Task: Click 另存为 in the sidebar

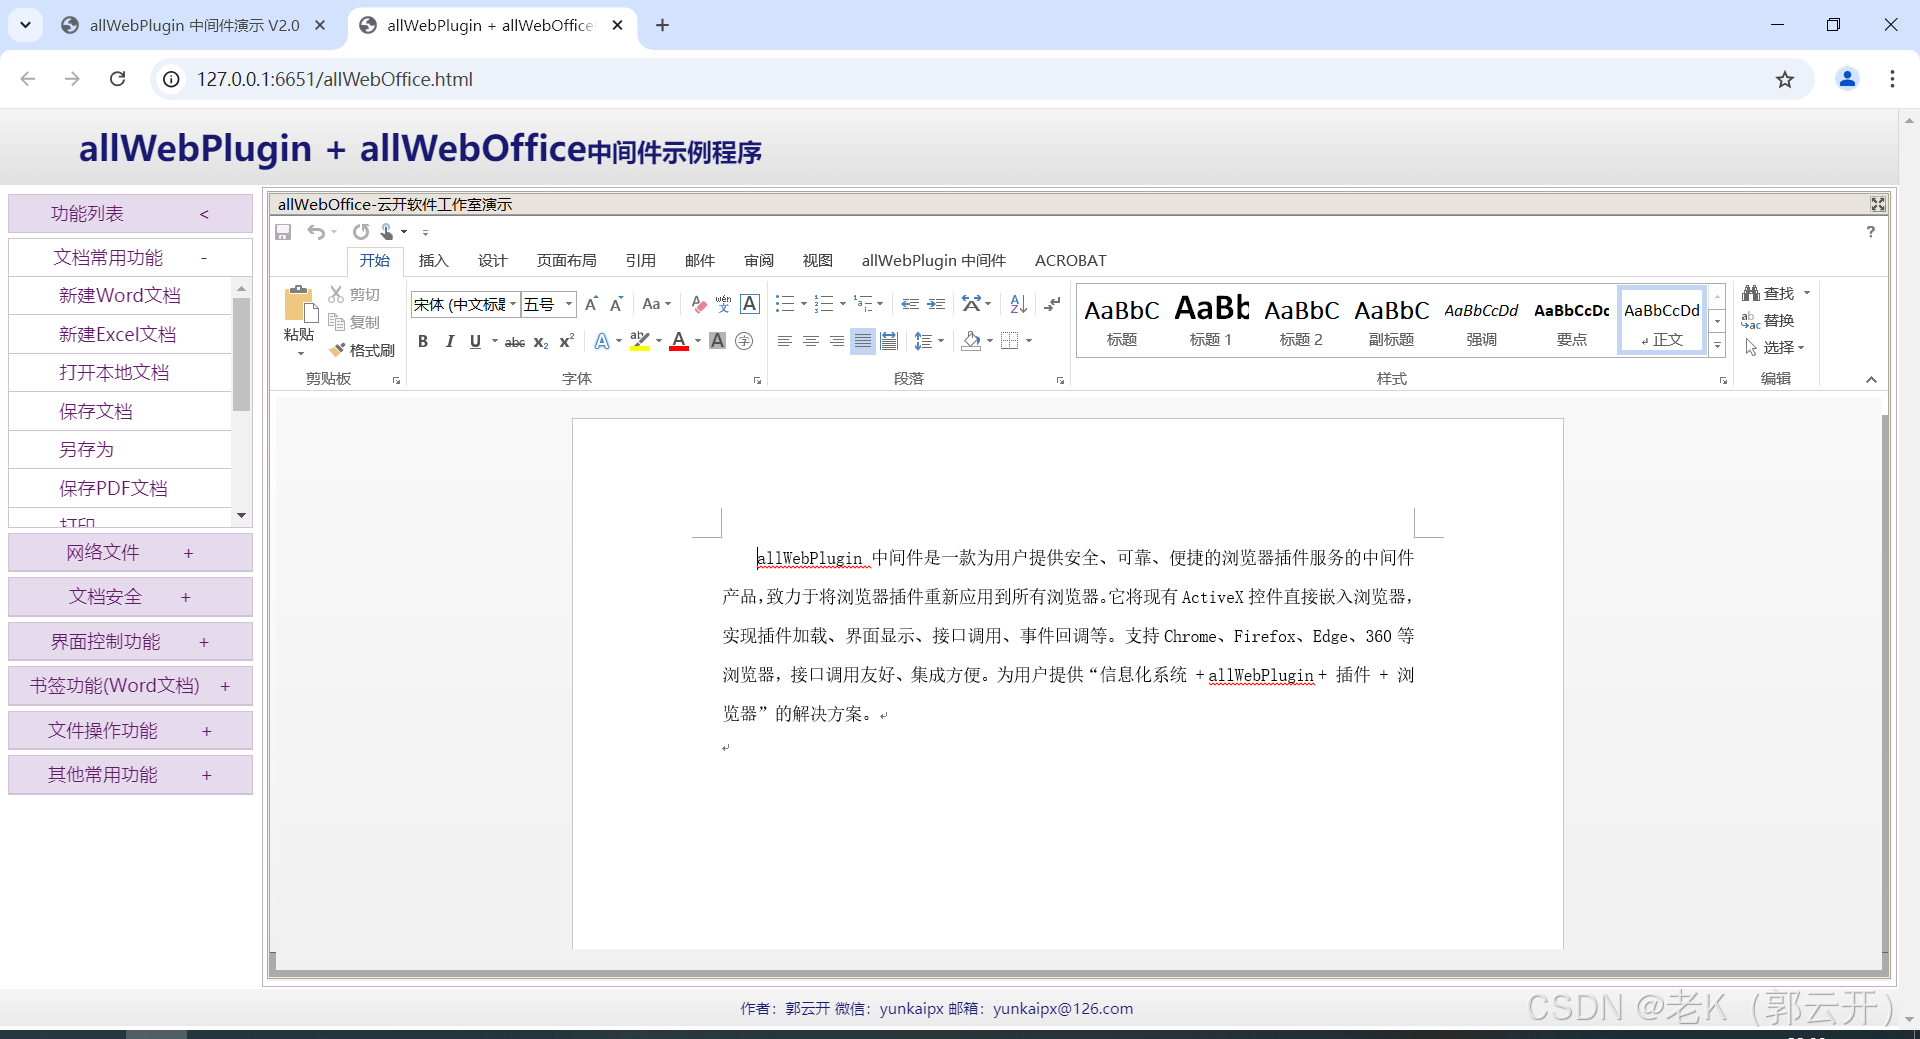Action: (120, 450)
